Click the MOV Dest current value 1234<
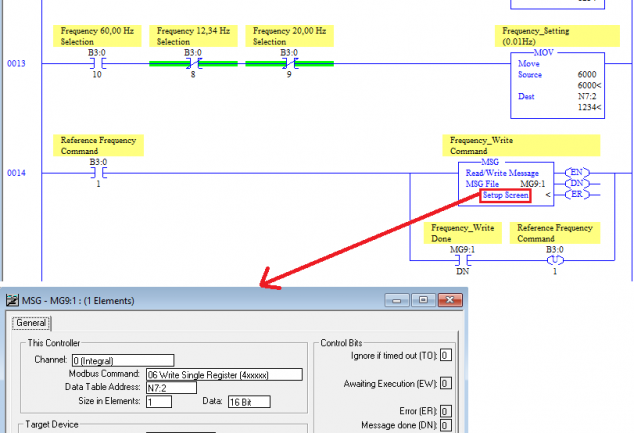The width and height of the screenshot is (634, 433). [x=589, y=107]
